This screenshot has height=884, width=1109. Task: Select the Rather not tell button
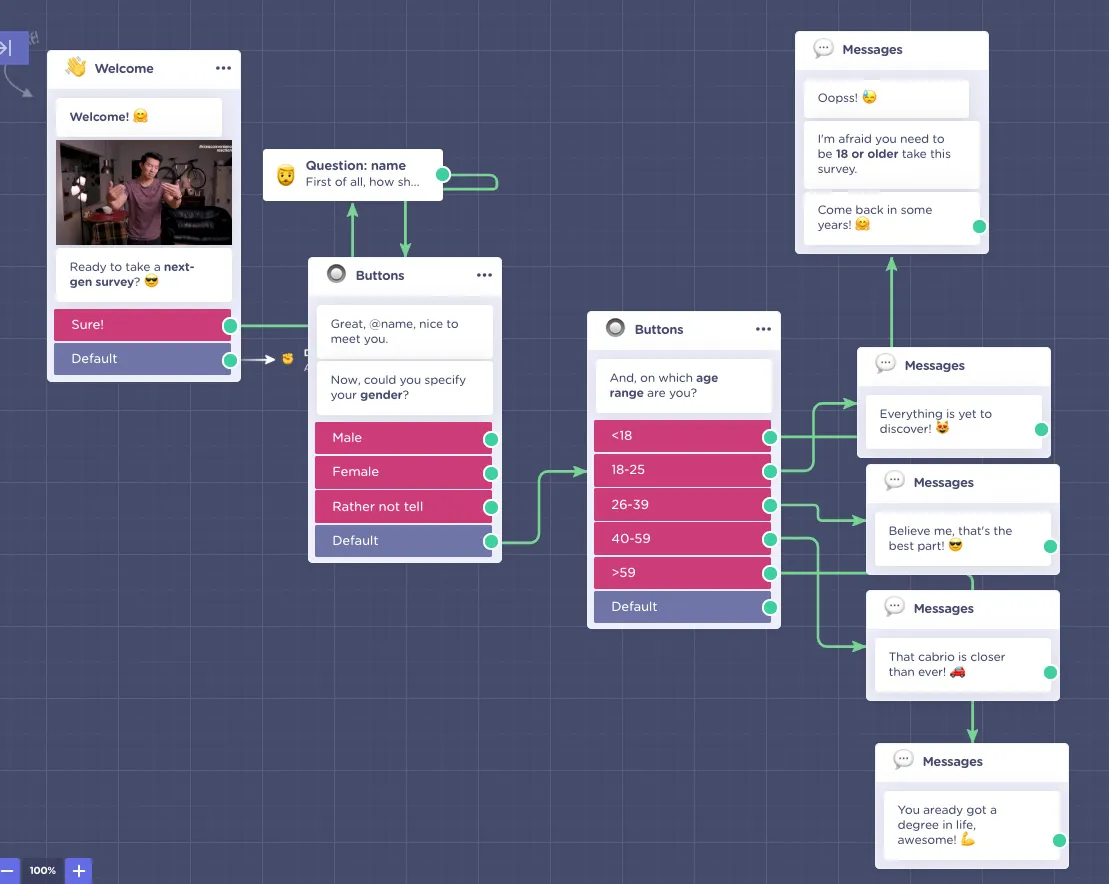[x=400, y=507]
